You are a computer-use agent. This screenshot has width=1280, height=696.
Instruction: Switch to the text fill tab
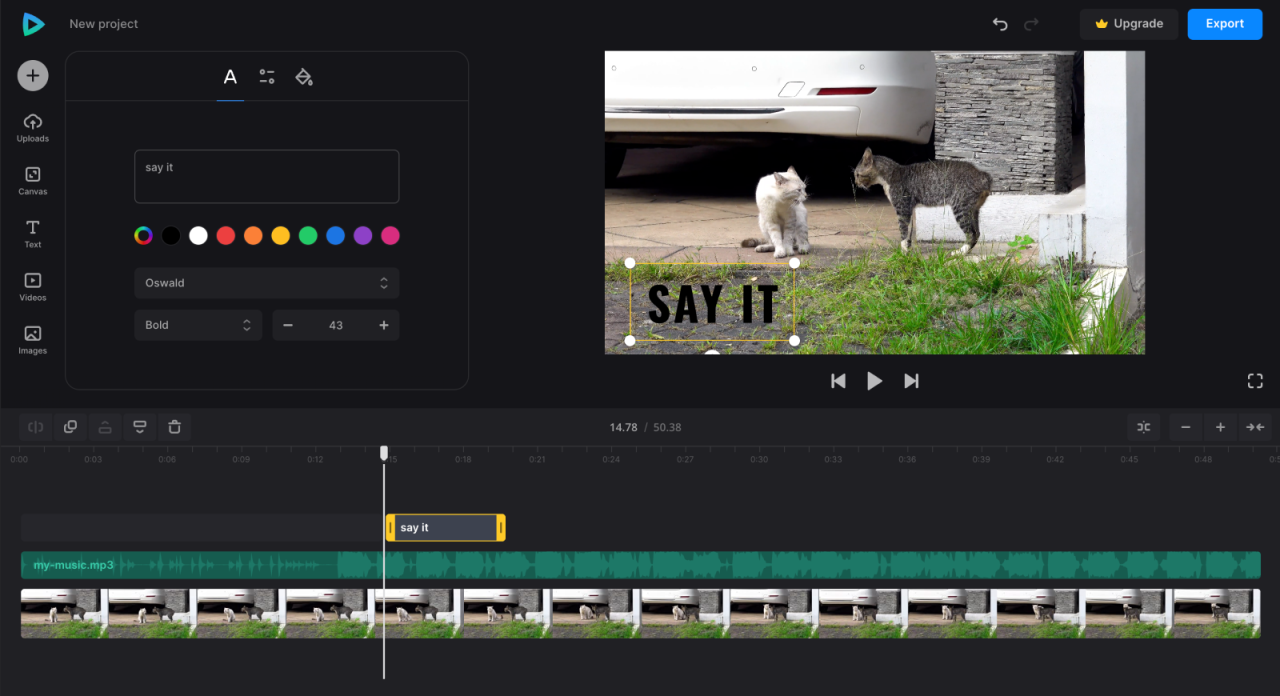click(304, 76)
